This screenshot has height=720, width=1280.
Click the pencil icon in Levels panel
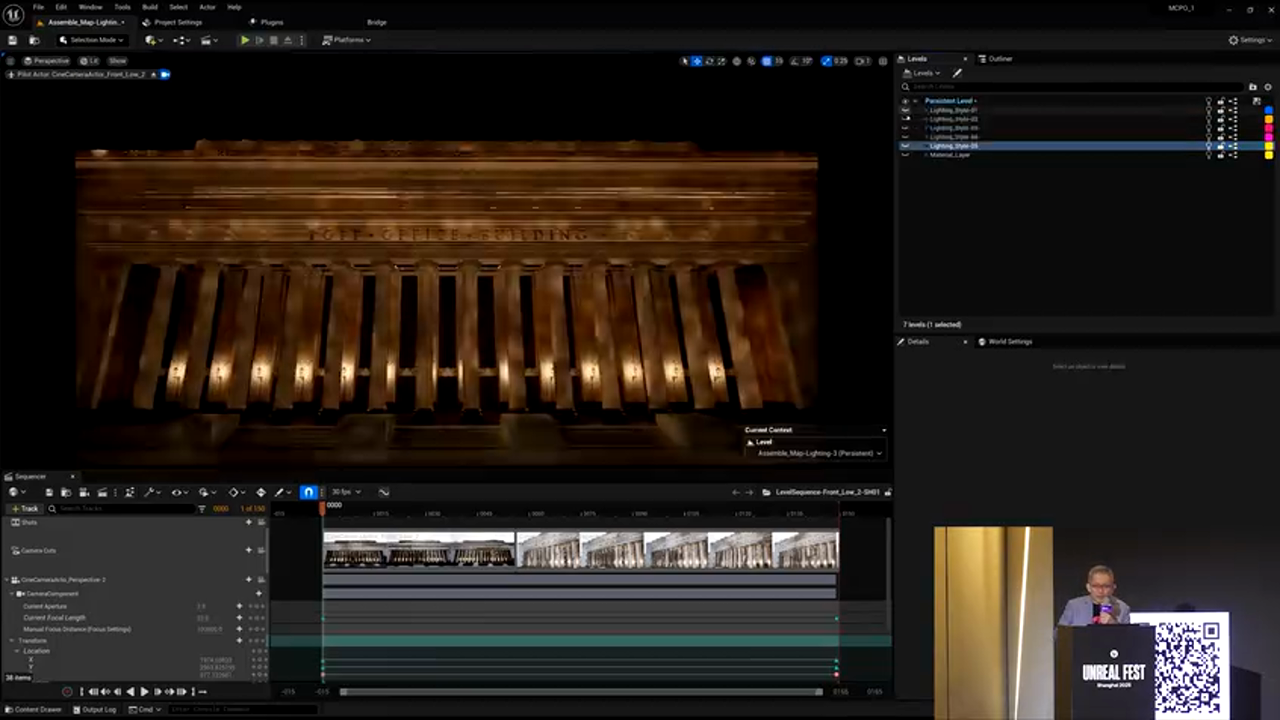click(957, 73)
